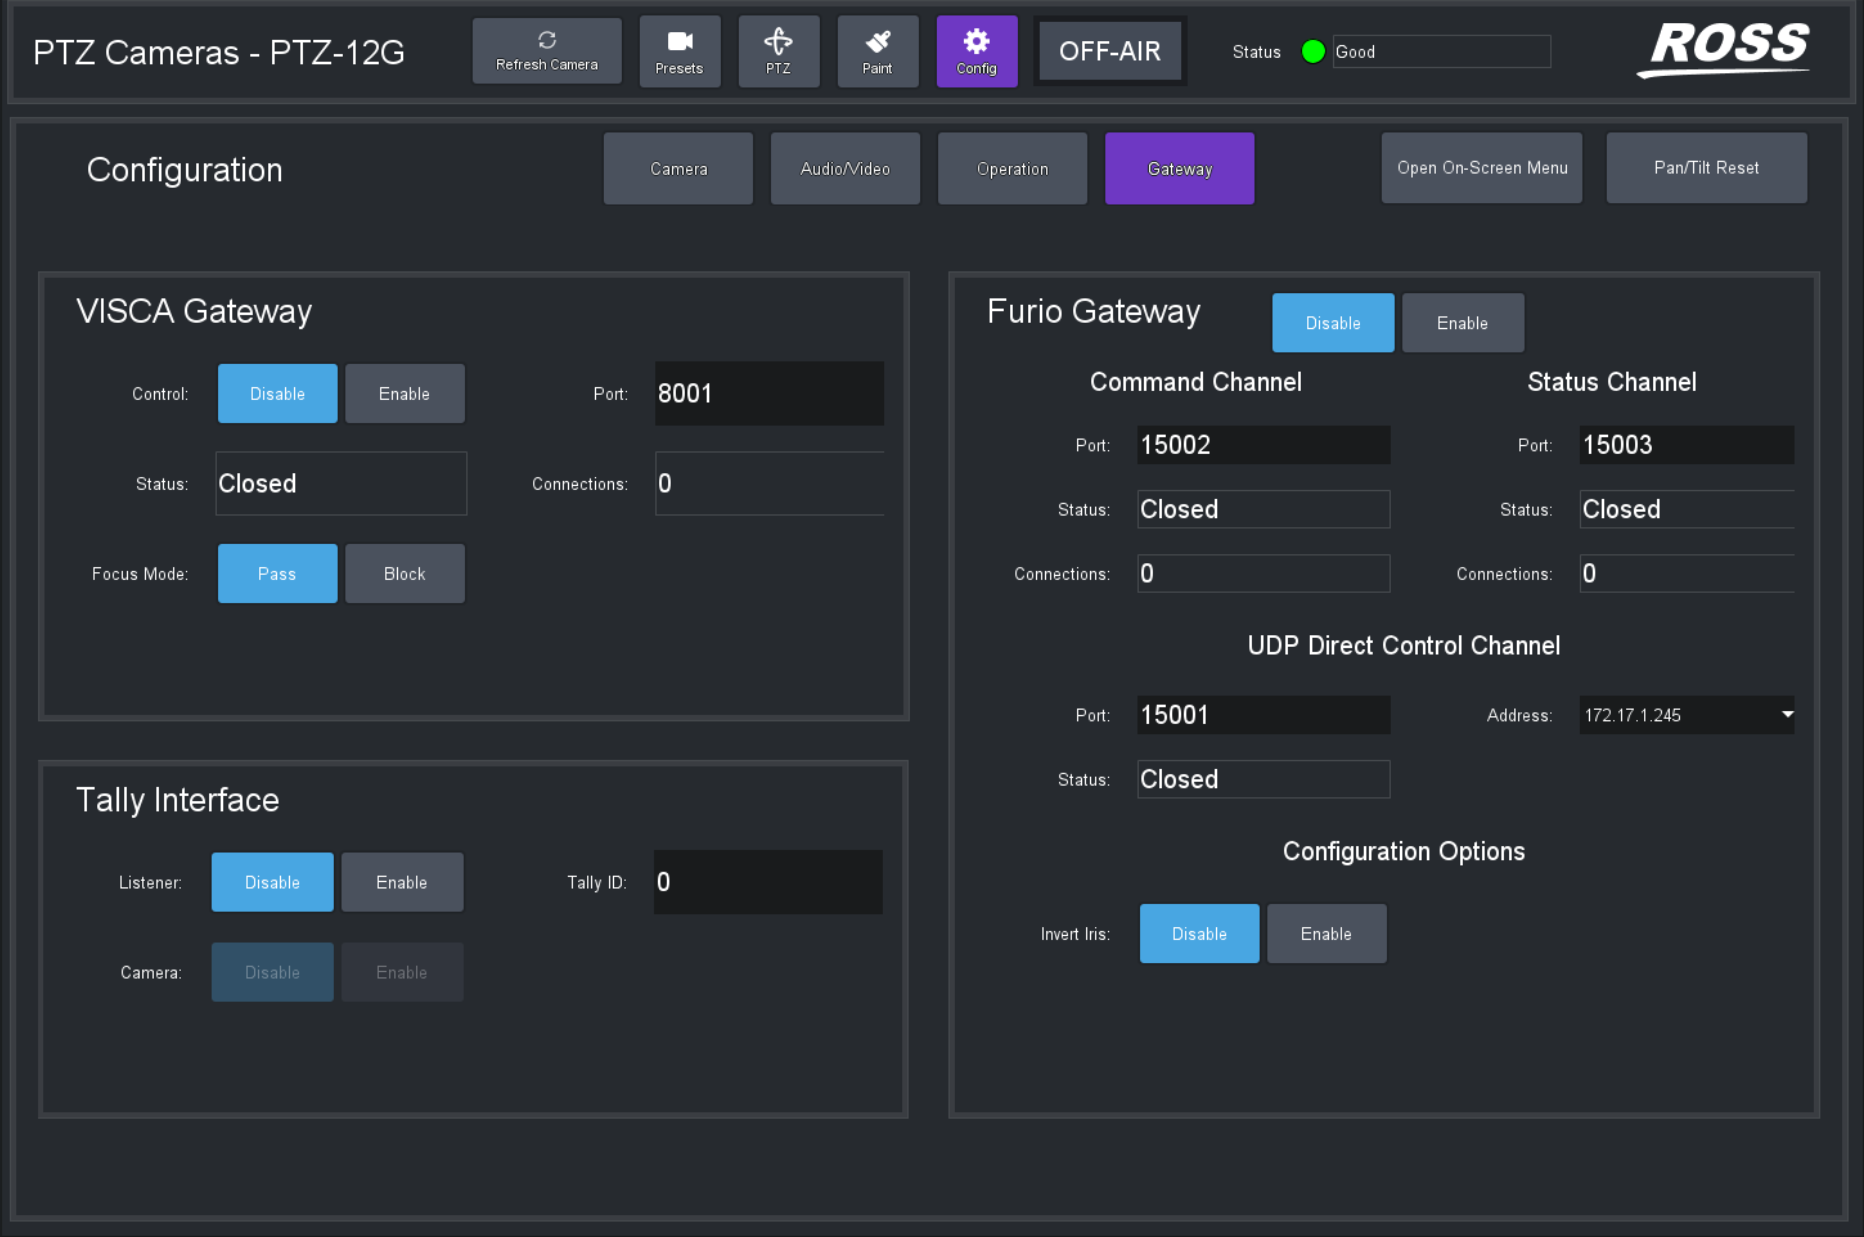This screenshot has height=1237, width=1864.
Task: Switch to the Audio/Video tab
Action: pyautogui.click(x=844, y=168)
